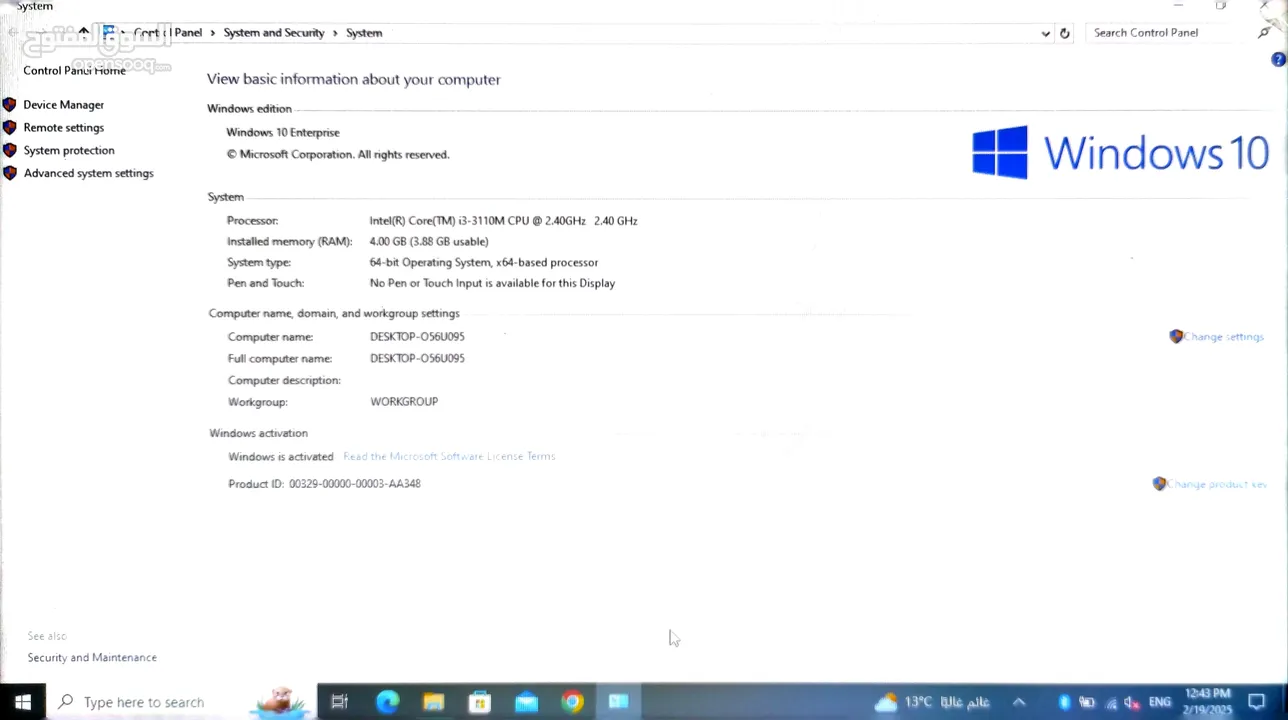The width and height of the screenshot is (1288, 720).
Task: Click the muted volume tray icon
Action: (1133, 702)
